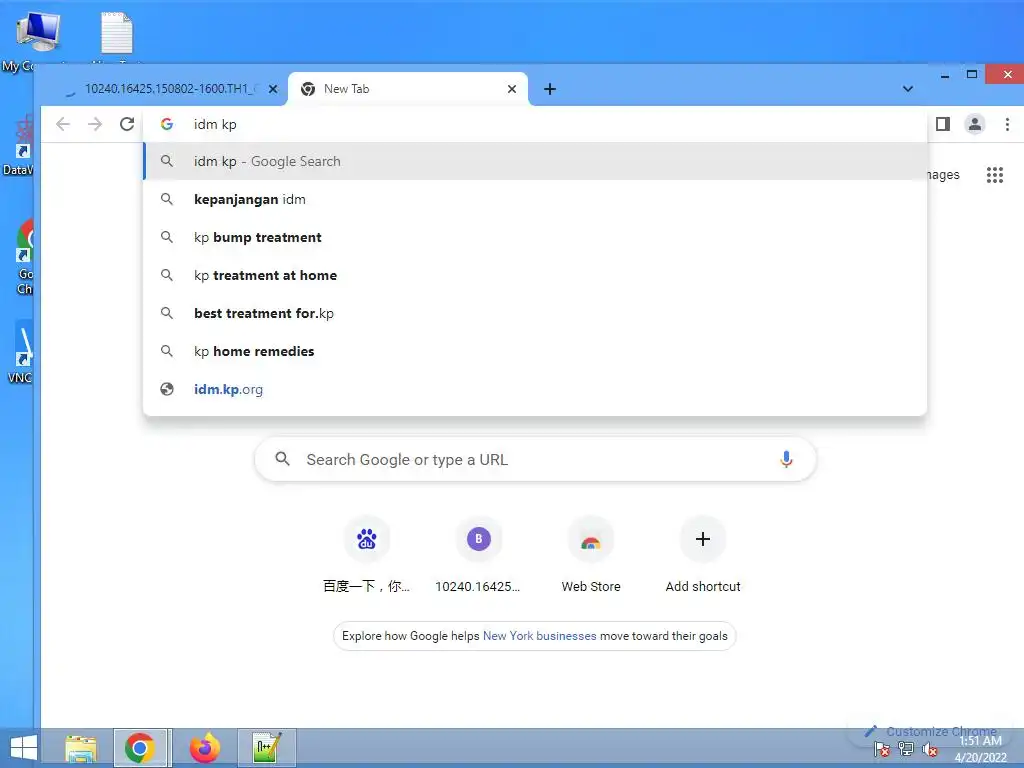
Task: Pick the 'kepanjangan idm' suggestion
Action: 536,199
